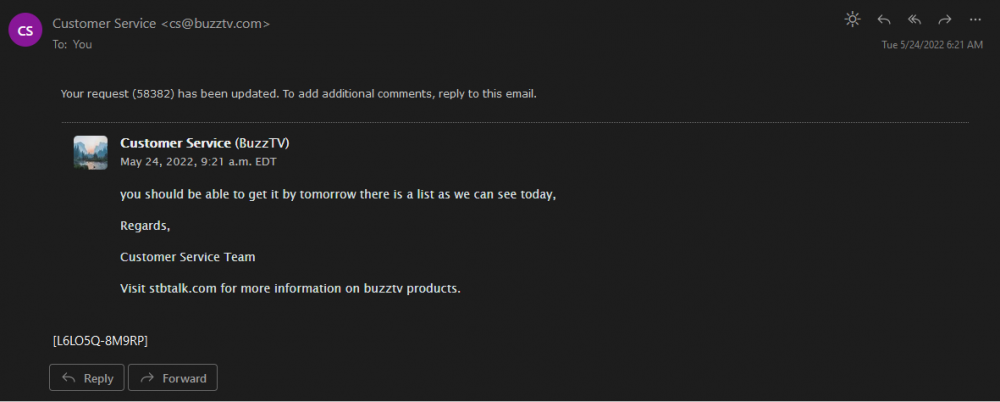Image resolution: width=1000 pixels, height=402 pixels.
Task: Click the ticket code [L6LO5Q-8M9RP]
Action: point(100,341)
